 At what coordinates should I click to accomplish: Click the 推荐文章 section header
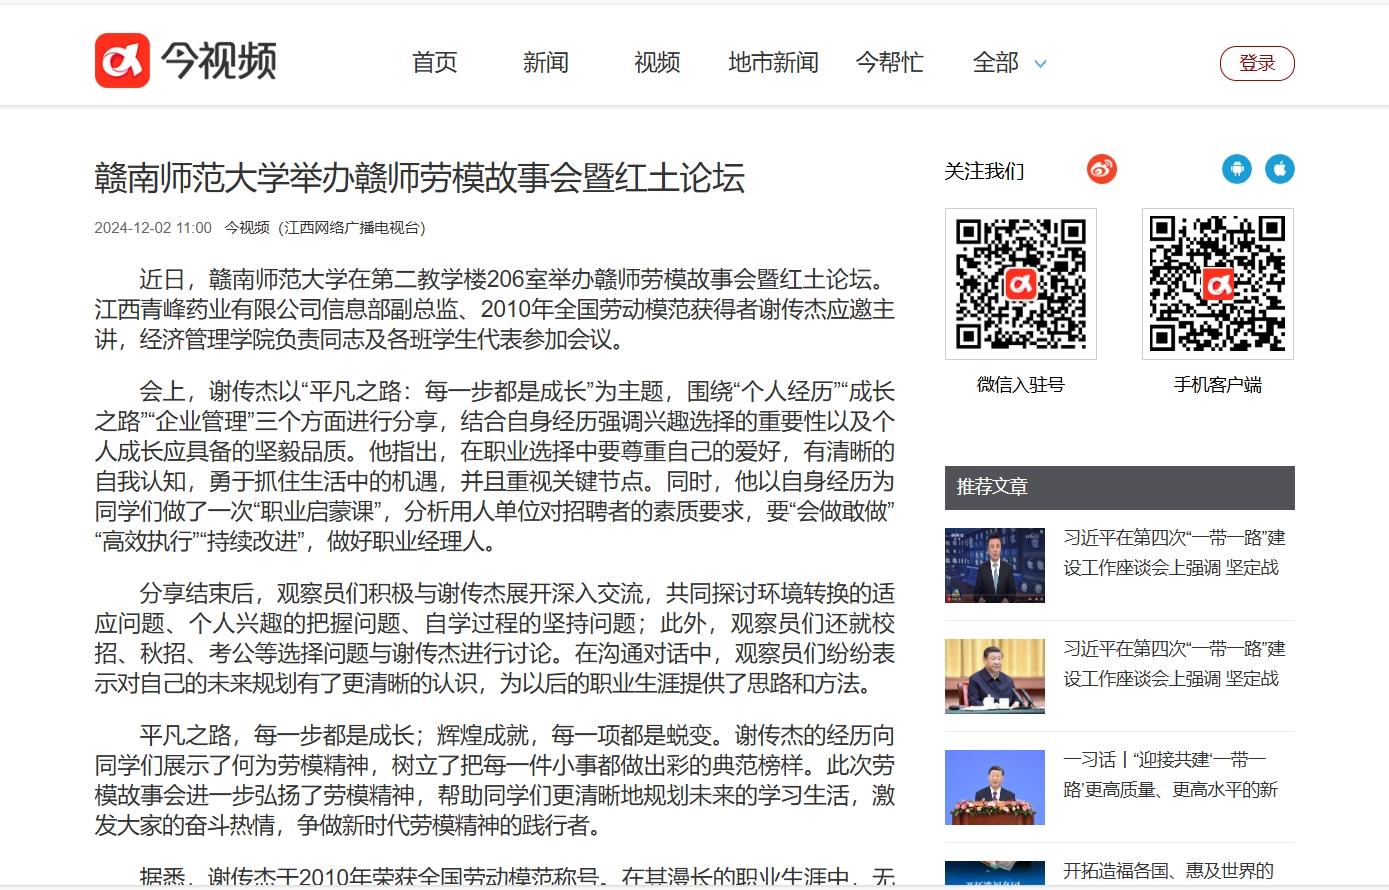coord(1120,487)
